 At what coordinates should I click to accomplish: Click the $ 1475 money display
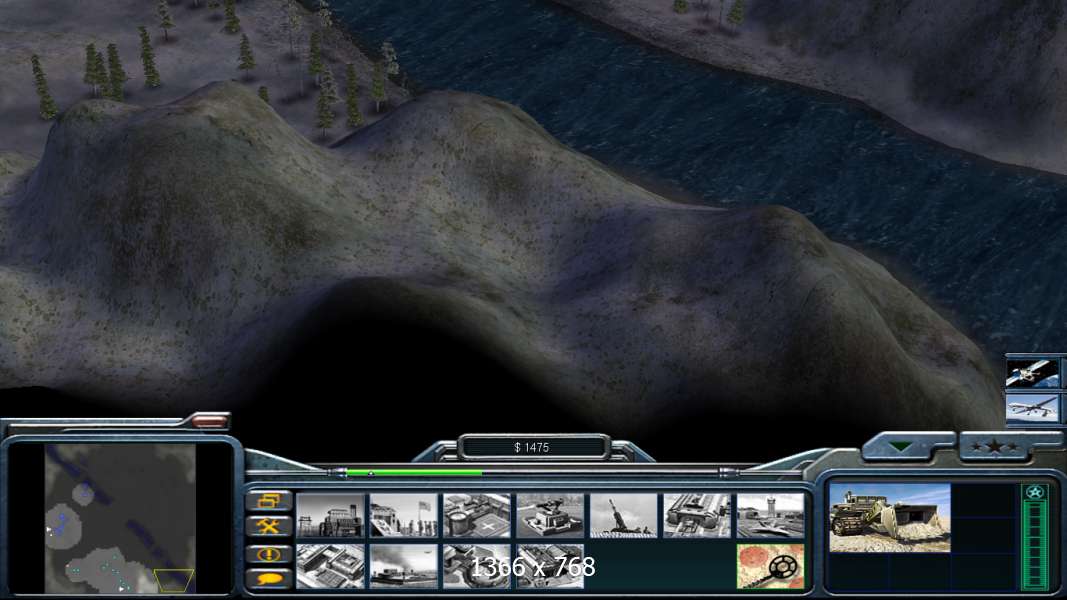point(532,447)
